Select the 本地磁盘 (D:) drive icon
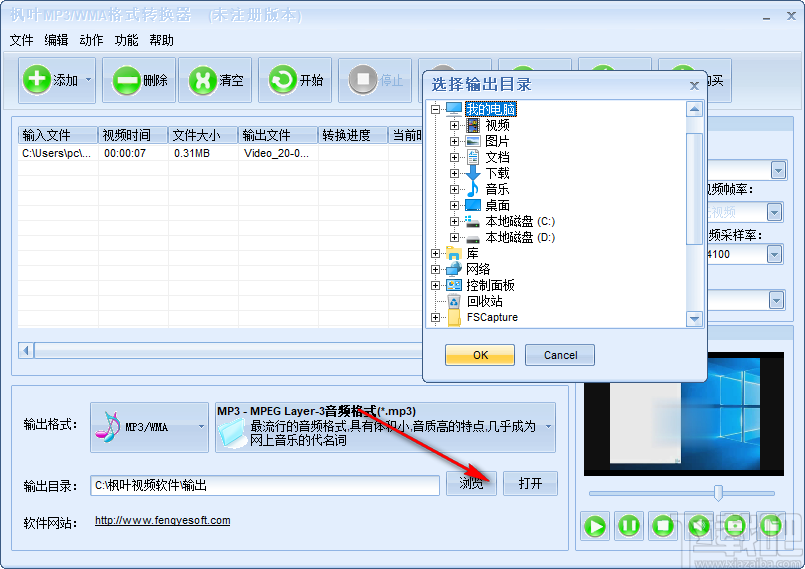This screenshot has width=805, height=569. [473, 238]
